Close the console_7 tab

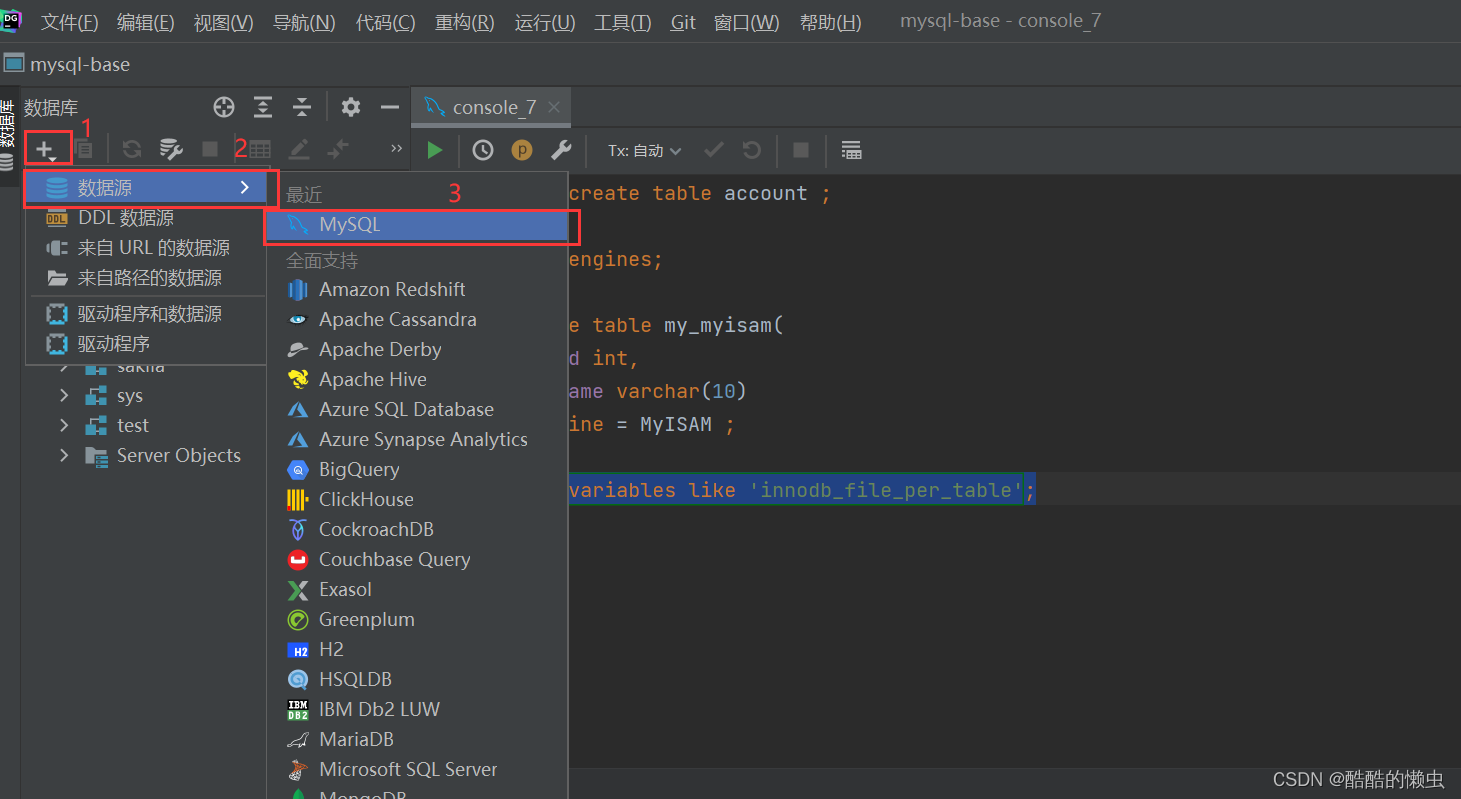pos(554,107)
